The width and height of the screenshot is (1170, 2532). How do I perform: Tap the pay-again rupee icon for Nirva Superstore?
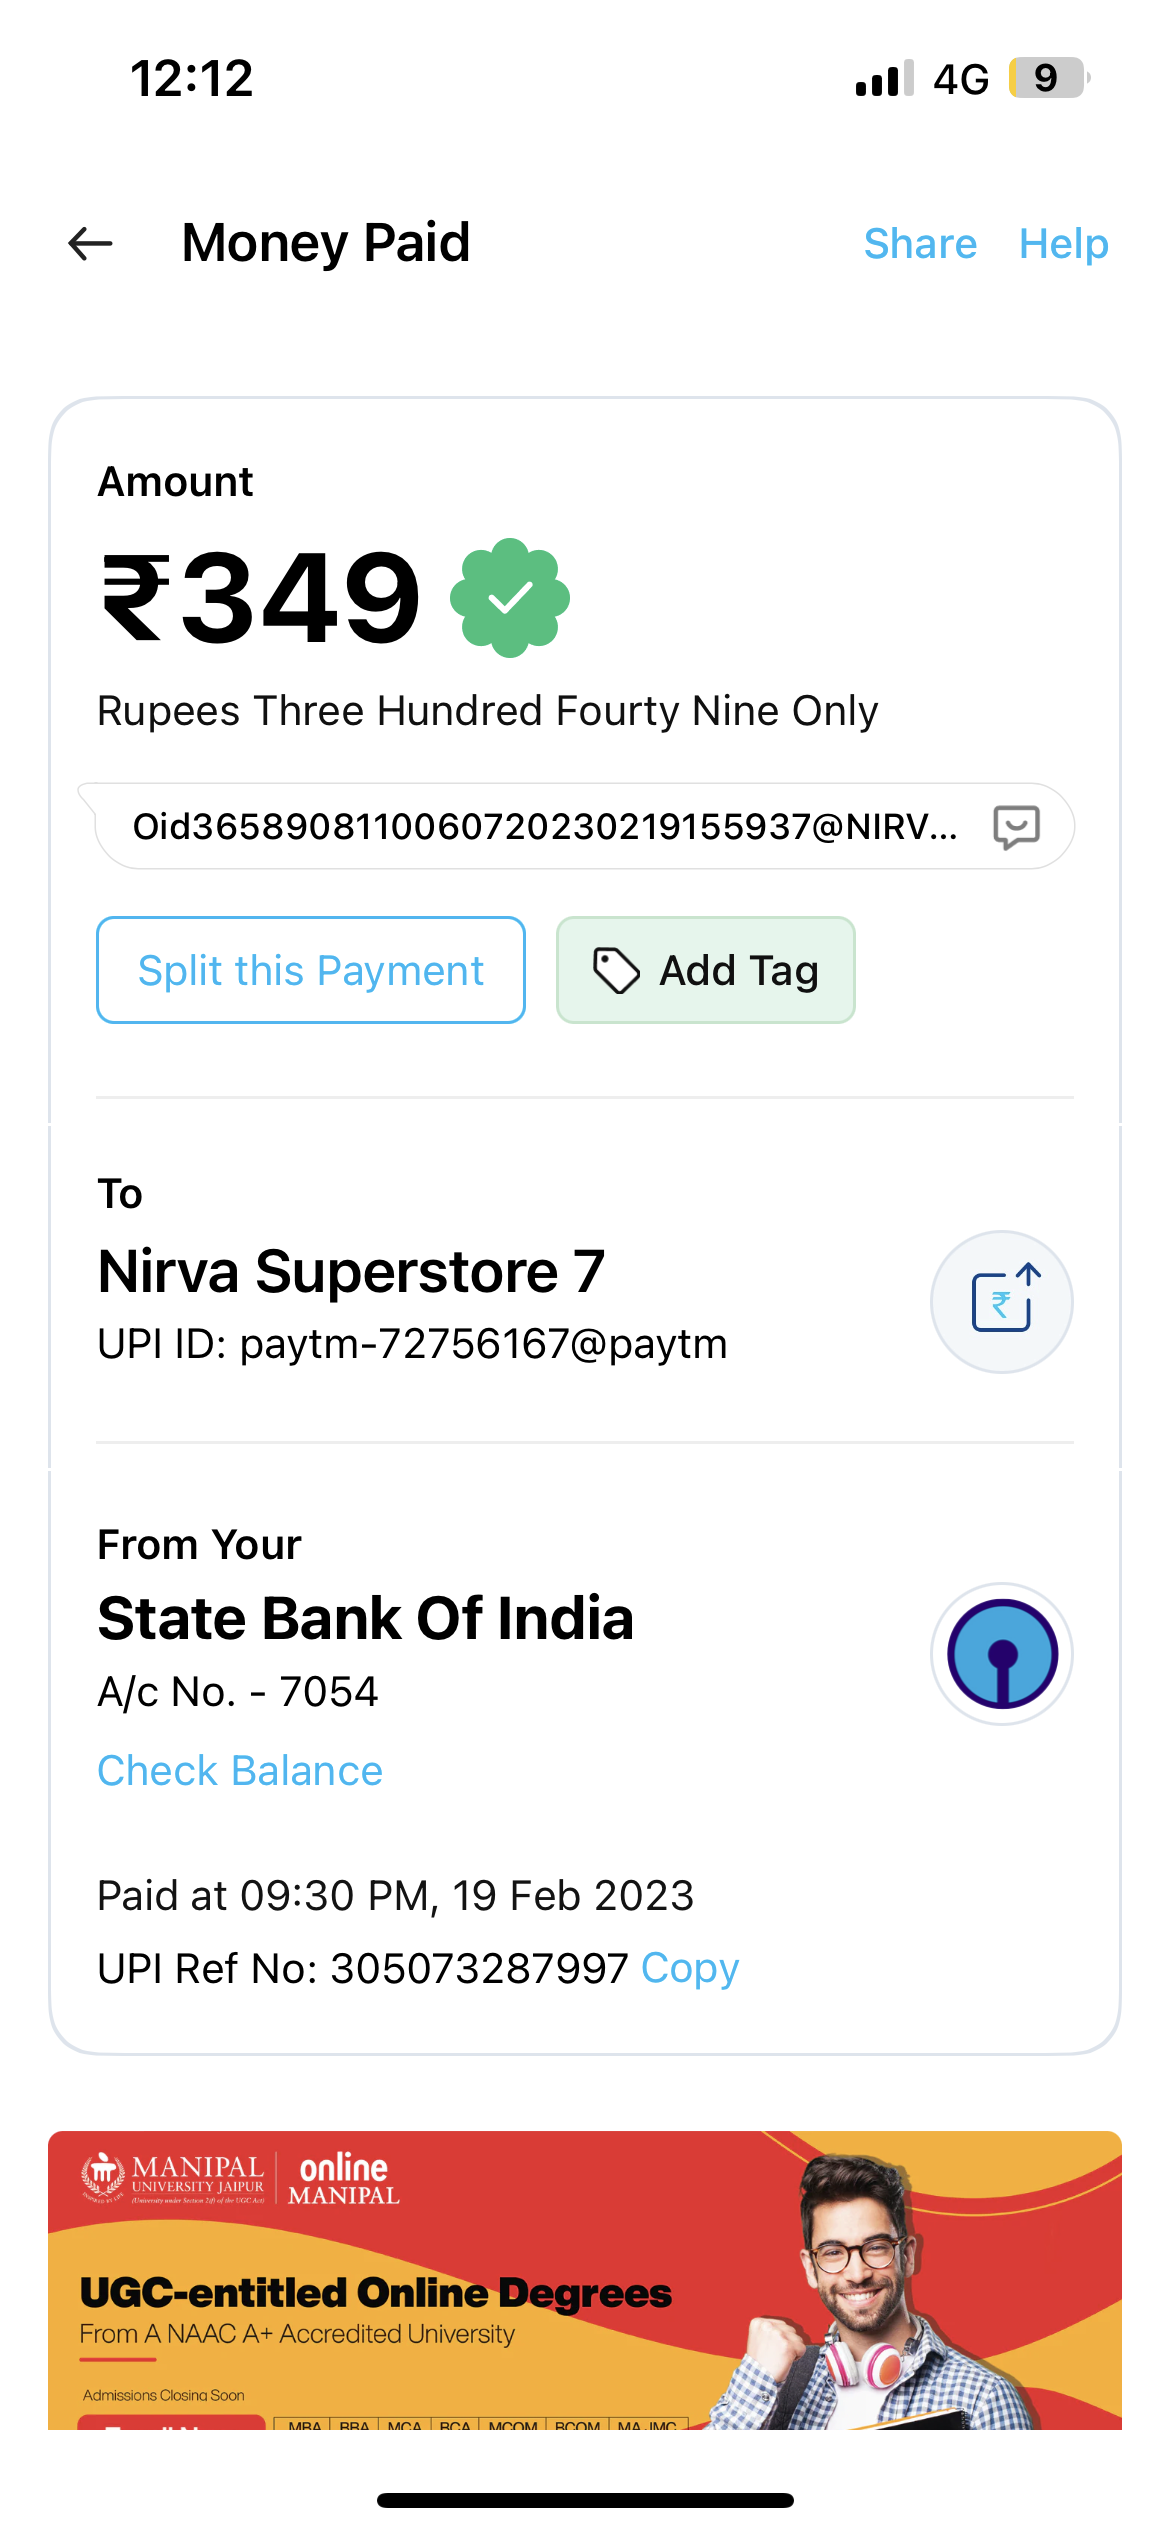[1002, 1301]
